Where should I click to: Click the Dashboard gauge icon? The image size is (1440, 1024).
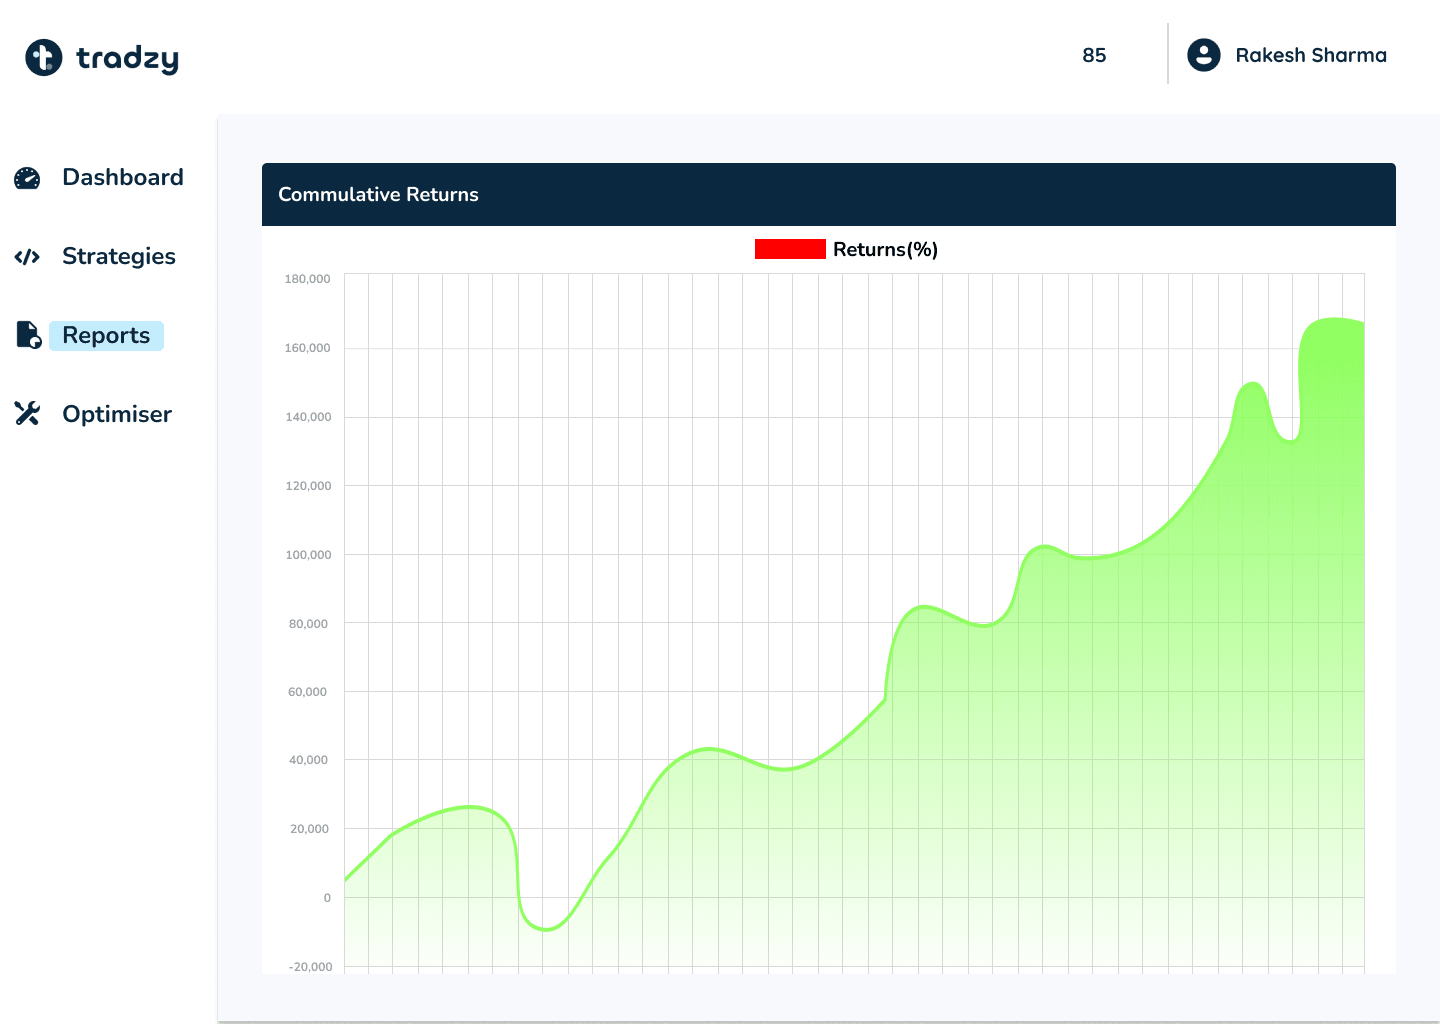27,178
